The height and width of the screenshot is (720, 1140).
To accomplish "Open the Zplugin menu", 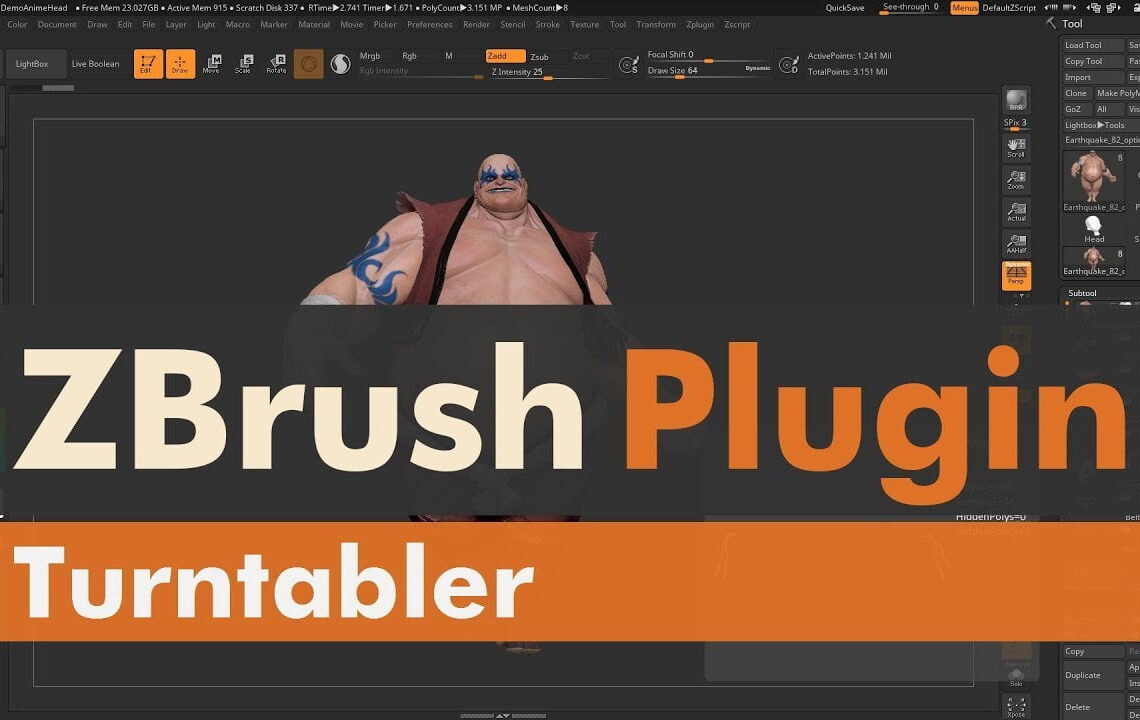I will pyautogui.click(x=700, y=24).
